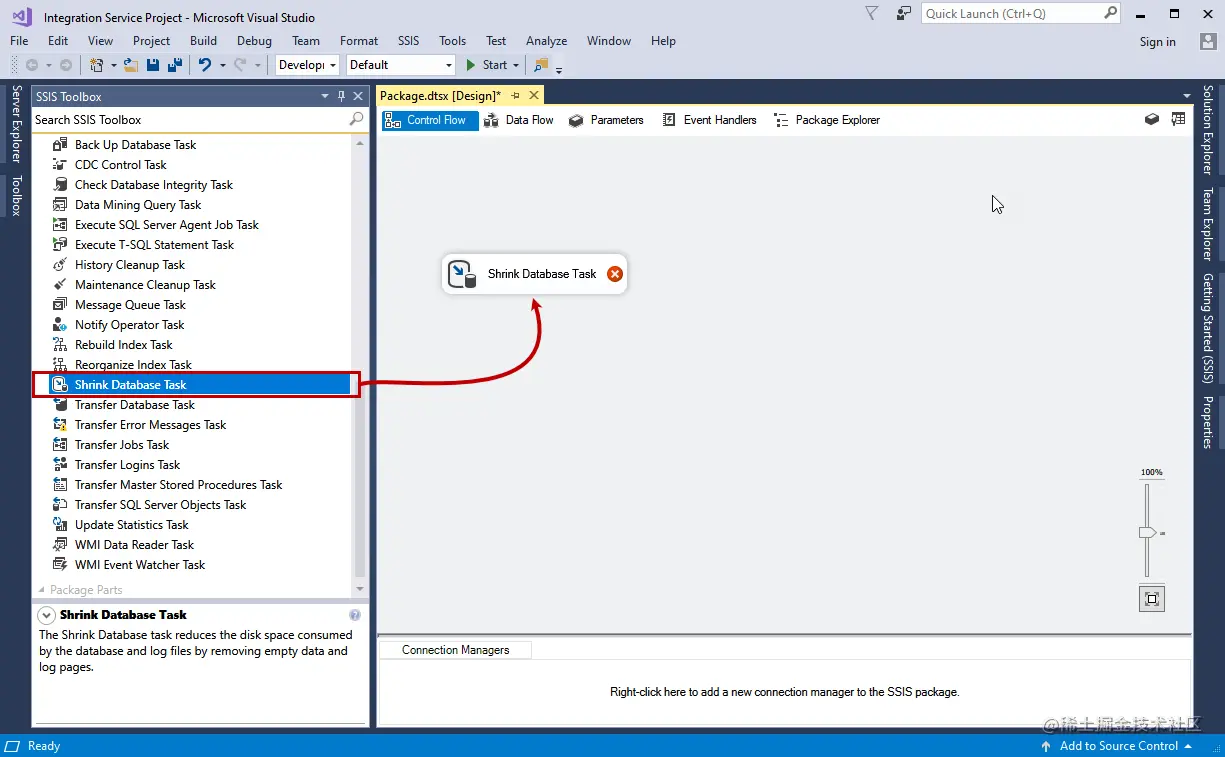
Task: Collapse the Shrink Database Task description
Action: click(x=46, y=615)
